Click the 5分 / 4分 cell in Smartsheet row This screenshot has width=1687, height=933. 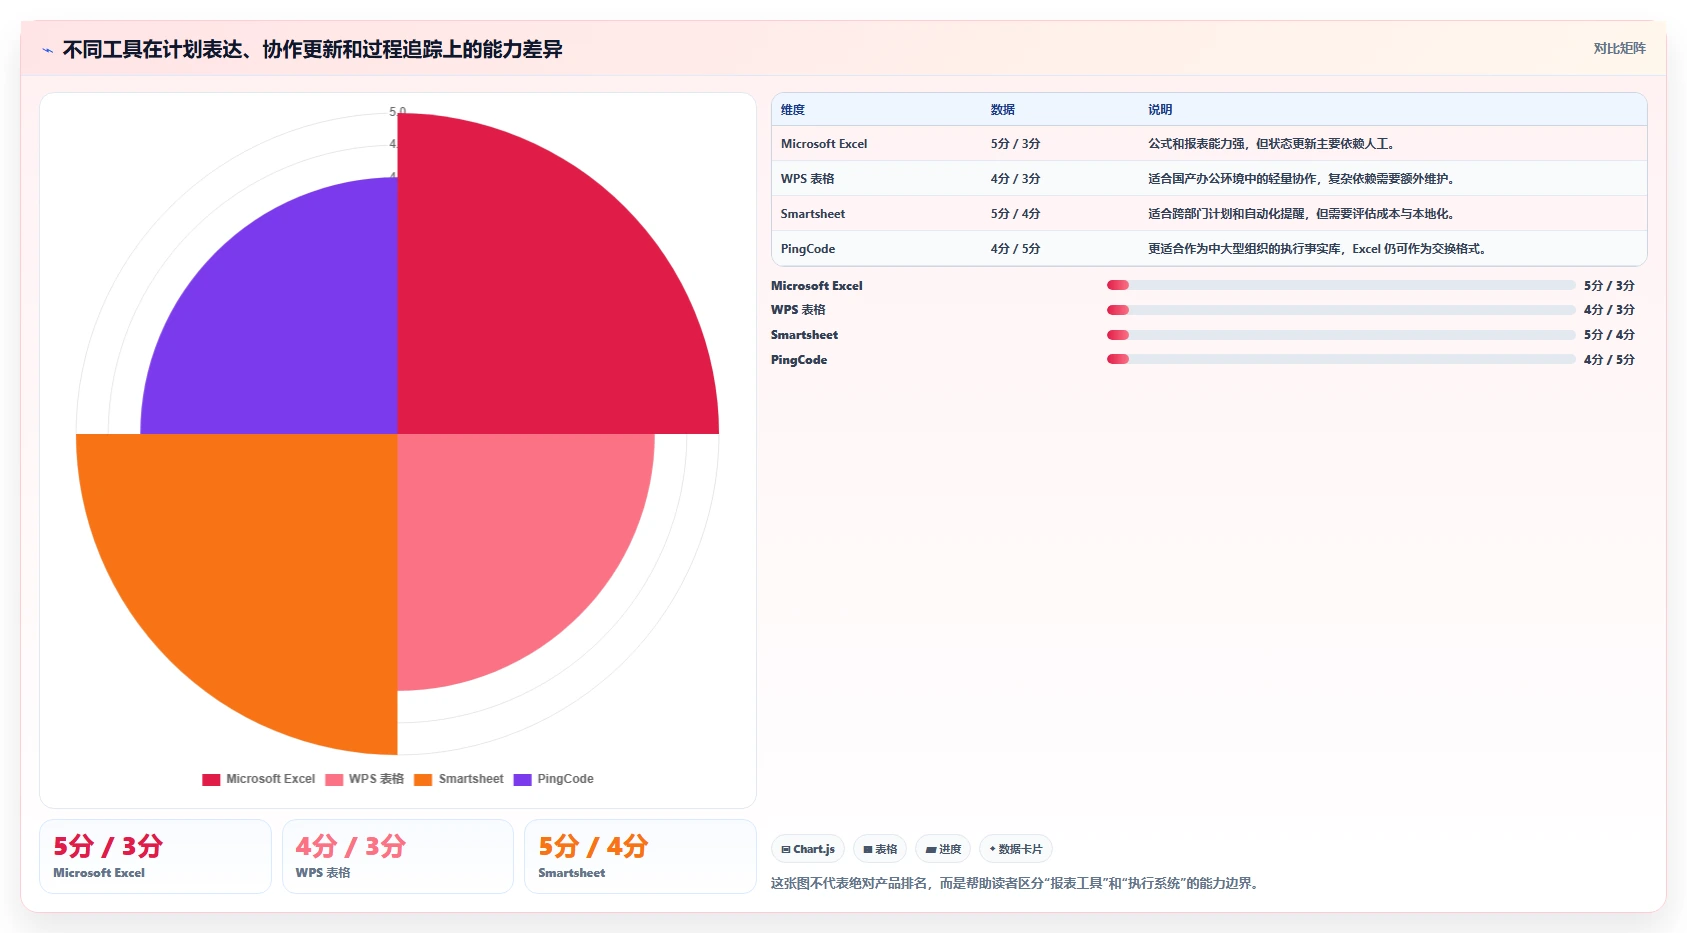pos(1016,214)
